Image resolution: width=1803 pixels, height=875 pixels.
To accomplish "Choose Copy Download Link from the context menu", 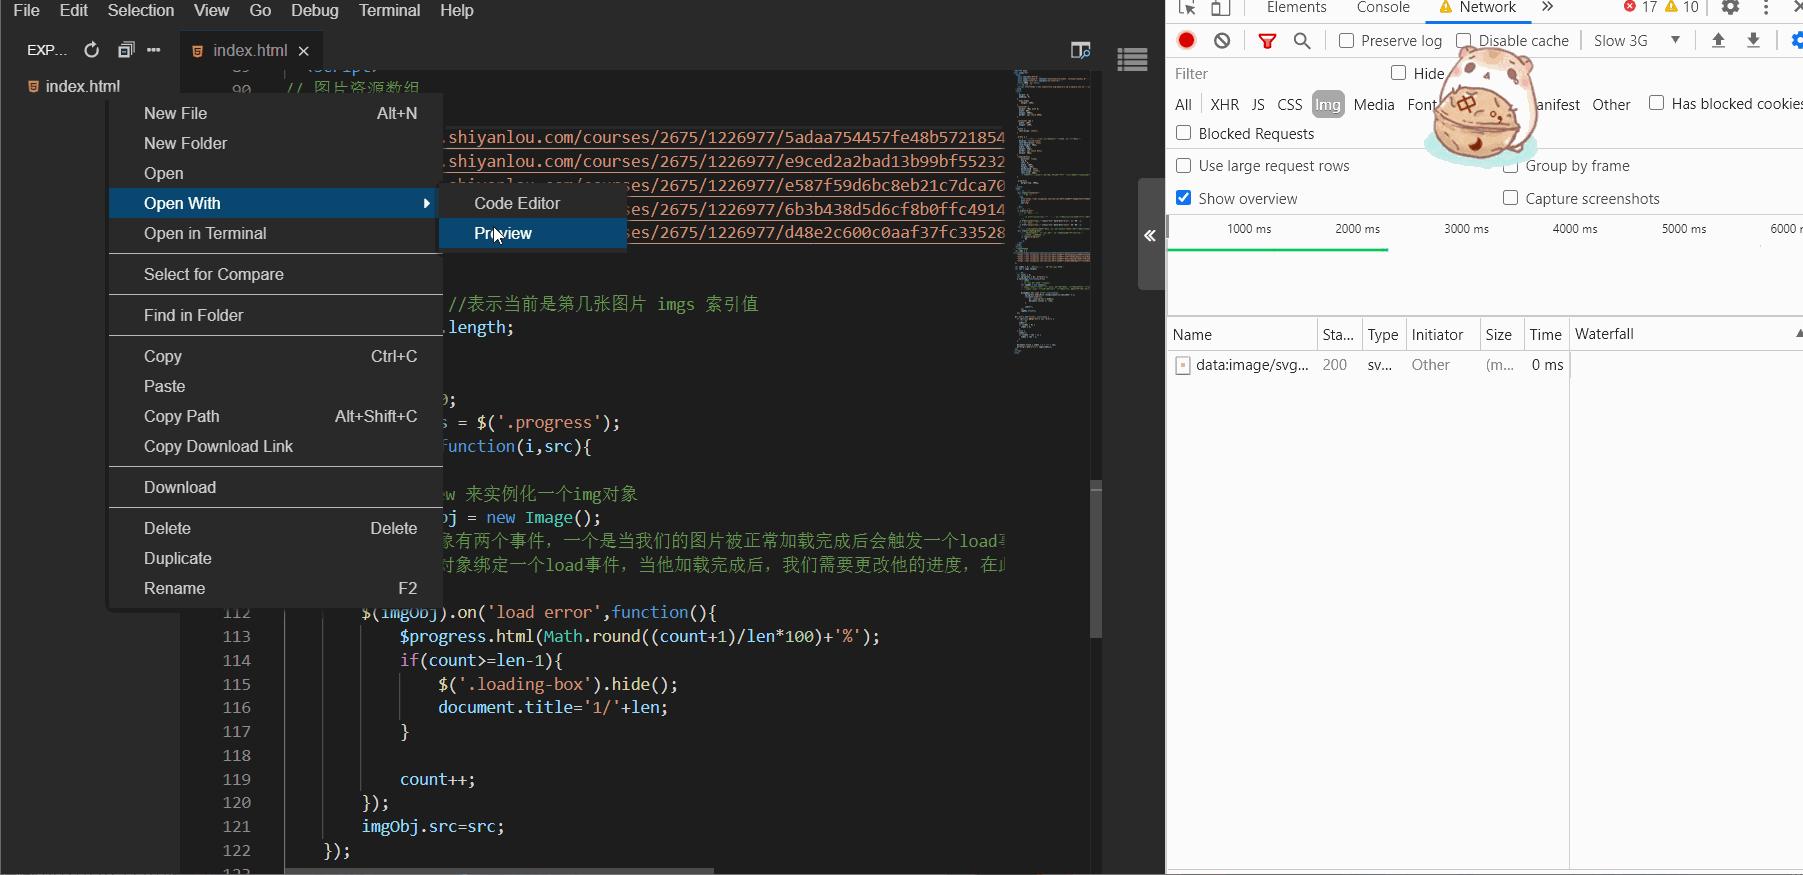I will [x=218, y=446].
